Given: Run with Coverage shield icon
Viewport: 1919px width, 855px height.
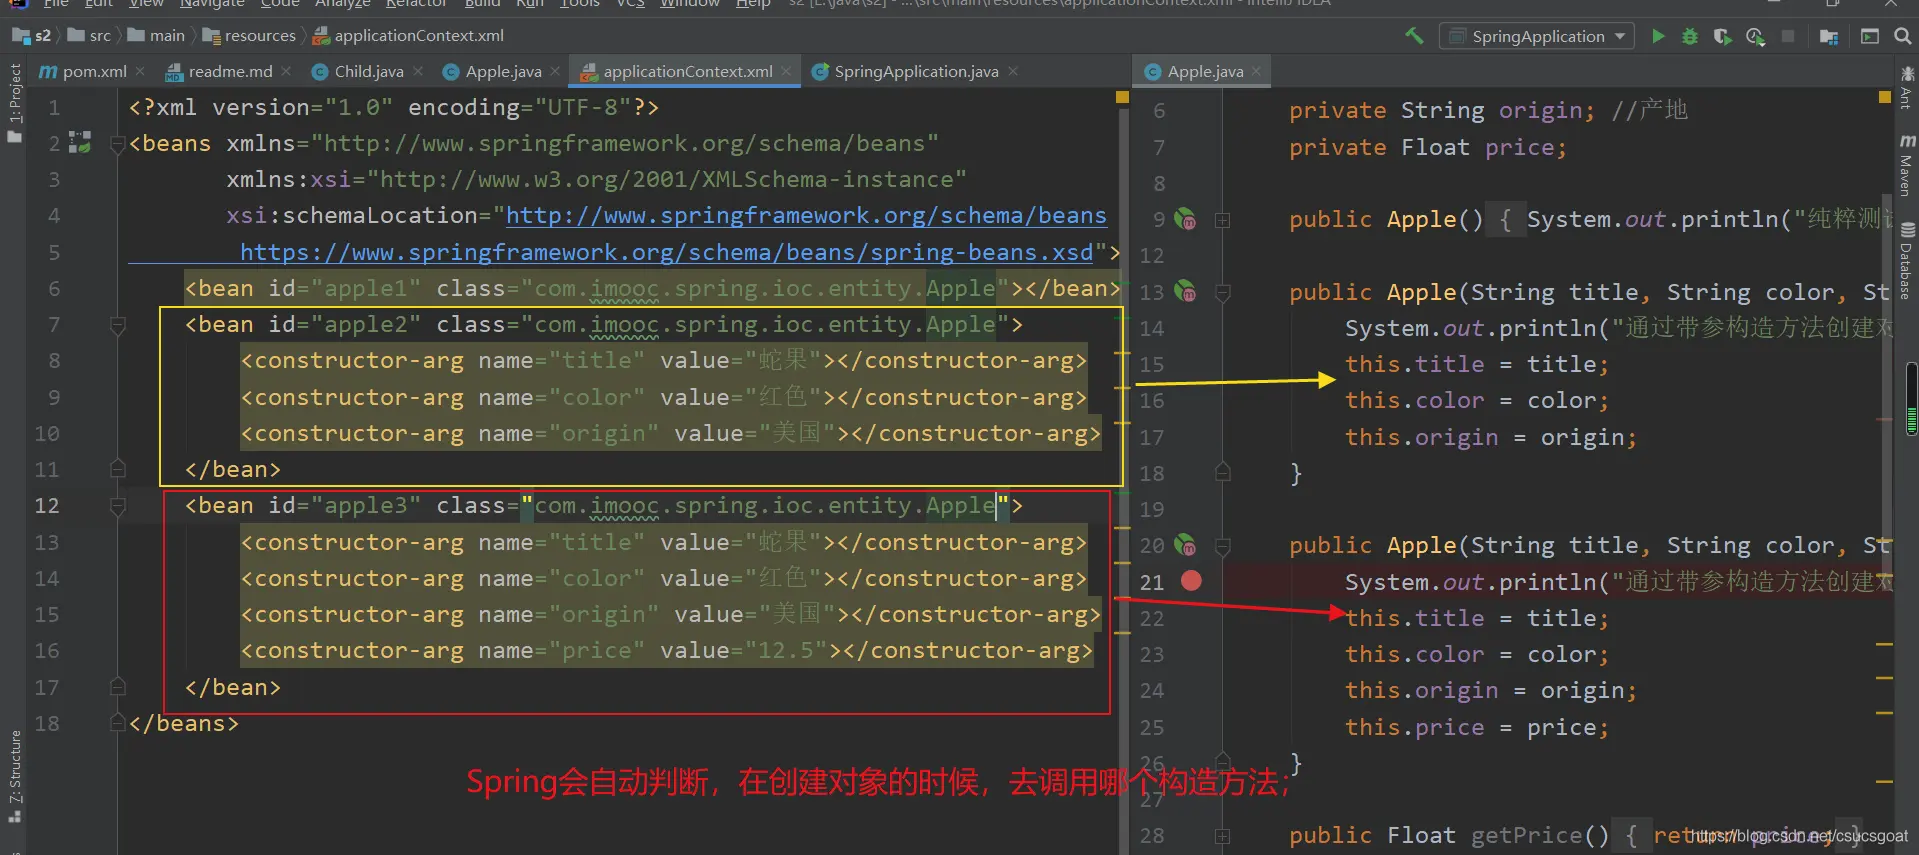Looking at the screenshot, I should (1722, 36).
